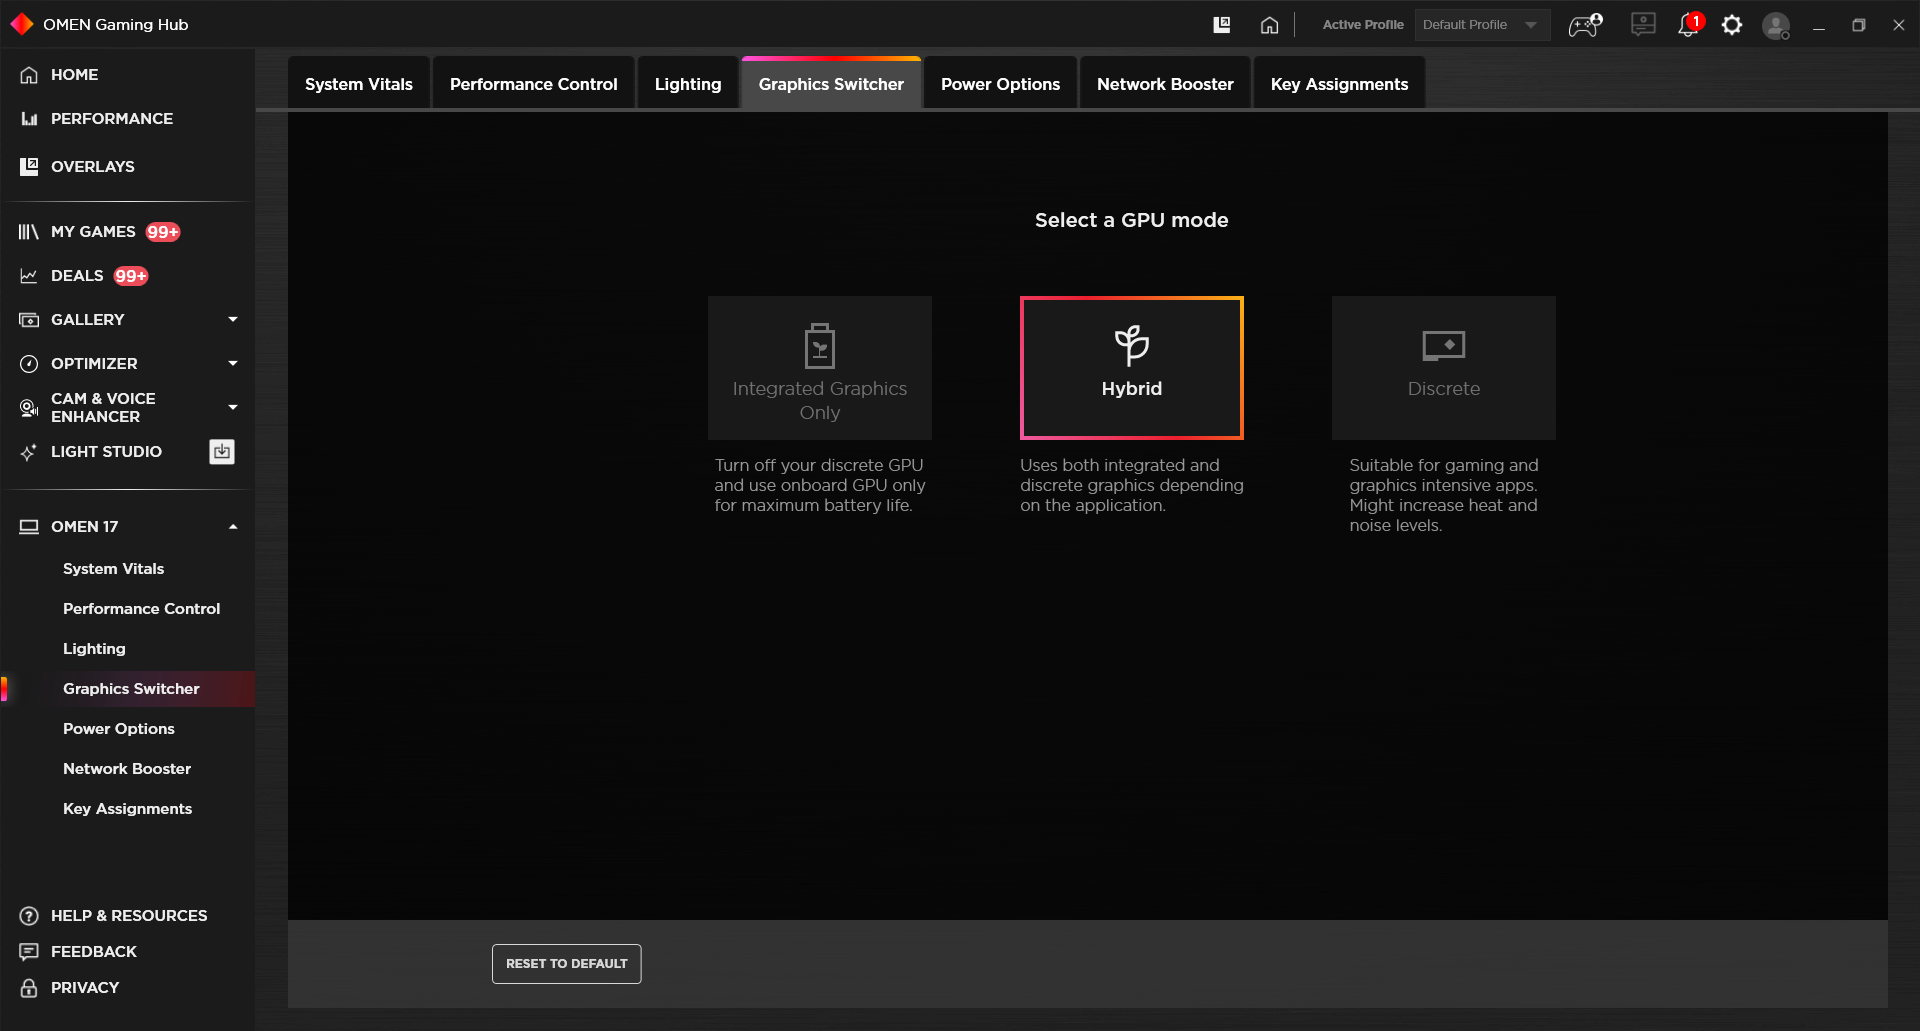The height and width of the screenshot is (1031, 1920).
Task: Open settings gear icon
Action: click(1732, 25)
